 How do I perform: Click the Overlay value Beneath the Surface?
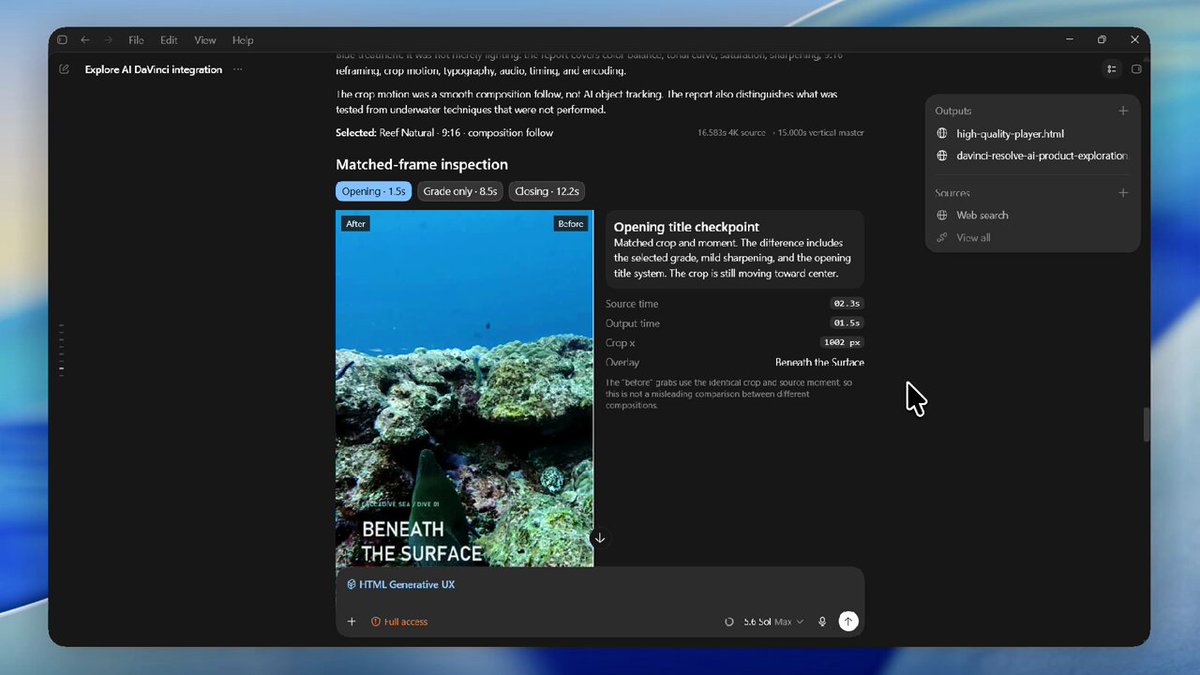pyautogui.click(x=820, y=362)
